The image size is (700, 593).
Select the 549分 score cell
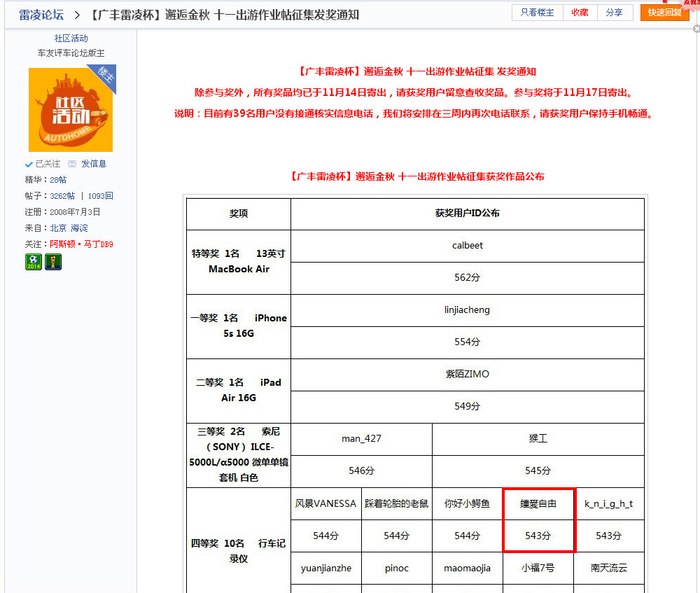pyautogui.click(x=467, y=407)
